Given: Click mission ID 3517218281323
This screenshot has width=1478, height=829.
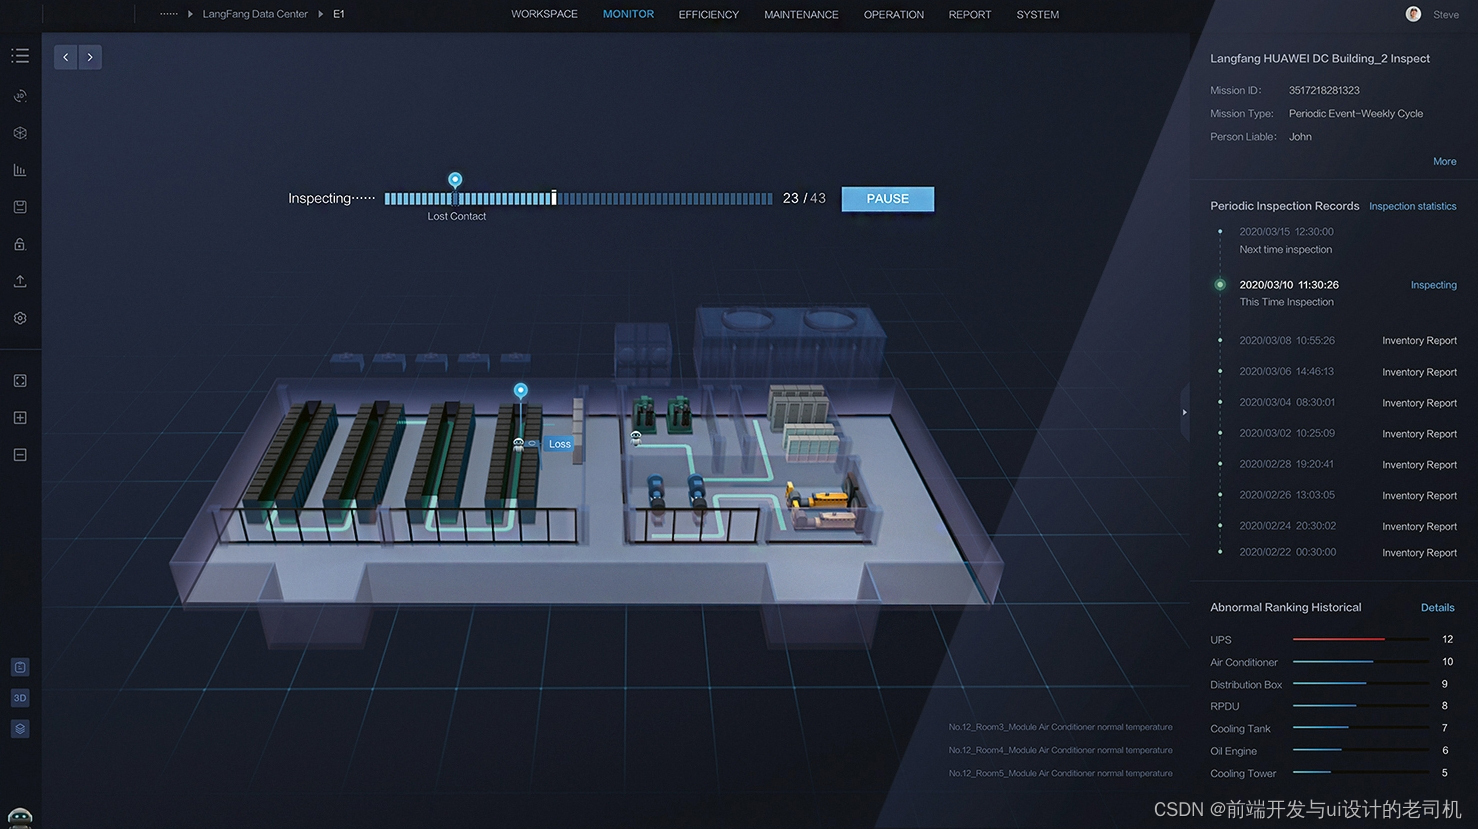Looking at the screenshot, I should click(1324, 90).
